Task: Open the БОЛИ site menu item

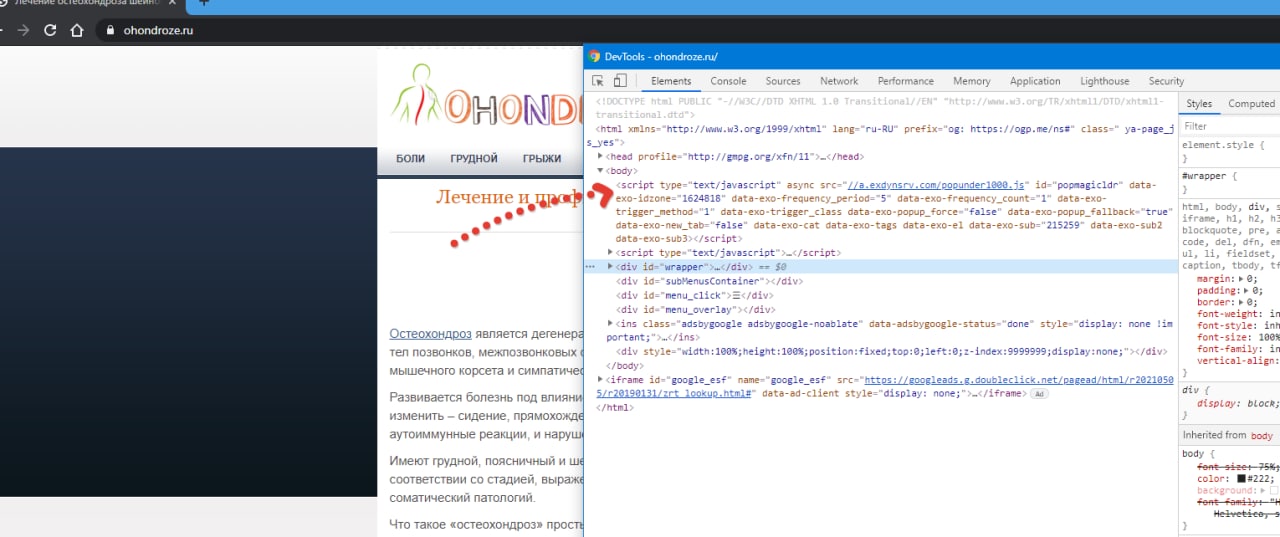Action: [410, 158]
